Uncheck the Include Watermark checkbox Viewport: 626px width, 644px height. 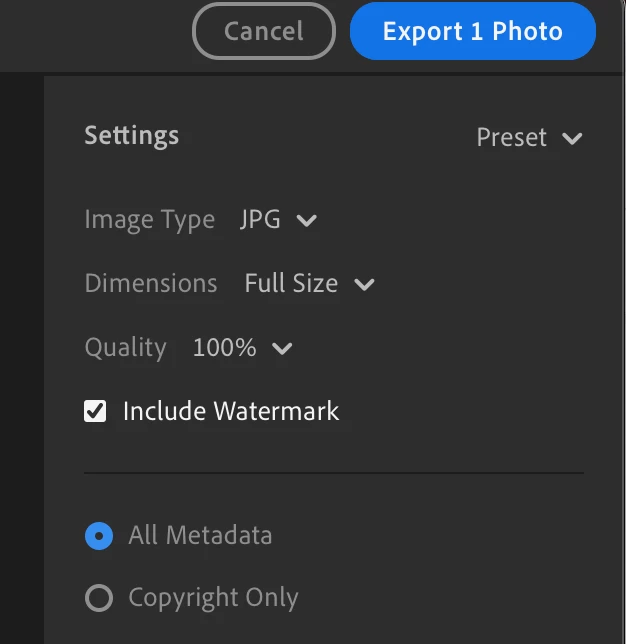(x=95, y=411)
